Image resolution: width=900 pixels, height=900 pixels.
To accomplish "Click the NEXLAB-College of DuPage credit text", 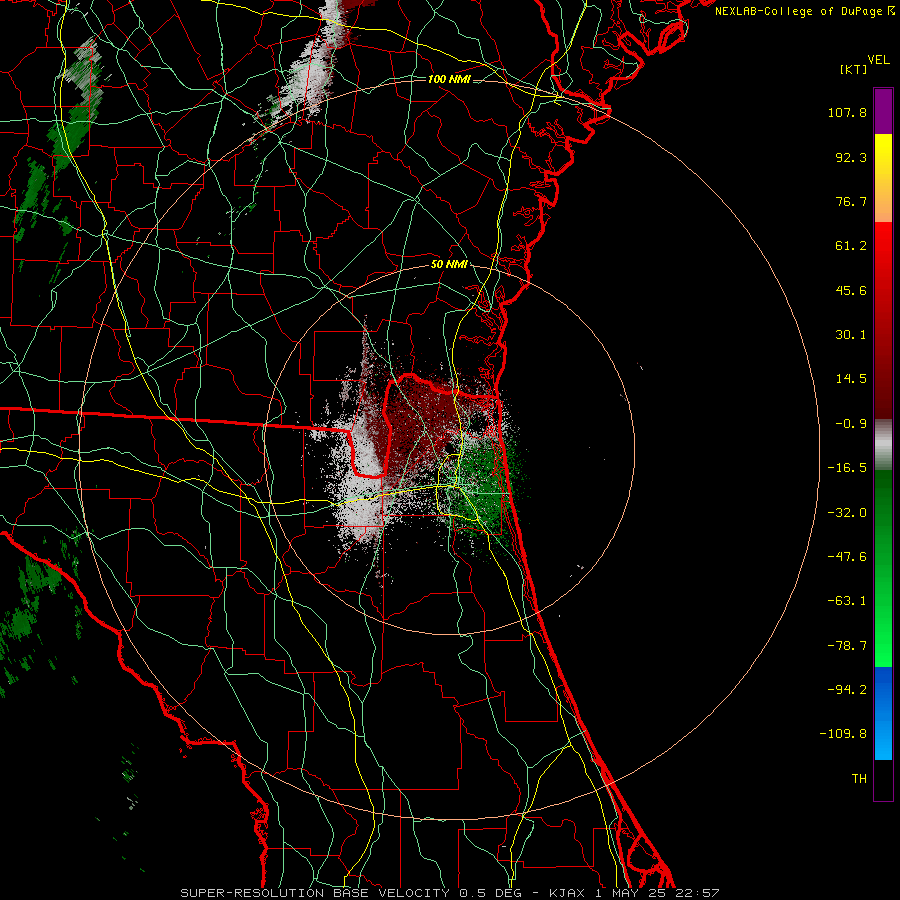I will point(804,11).
